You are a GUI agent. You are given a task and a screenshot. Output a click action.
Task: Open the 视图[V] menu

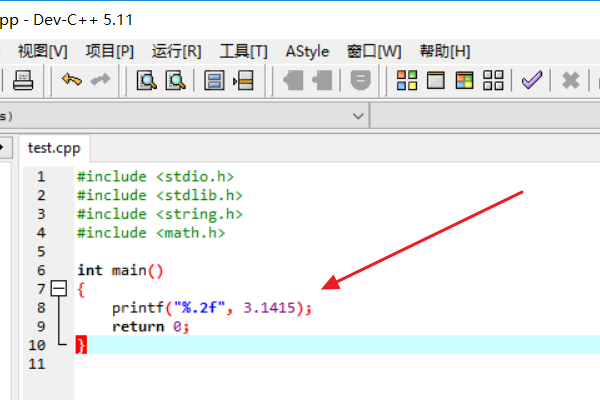coord(43,51)
